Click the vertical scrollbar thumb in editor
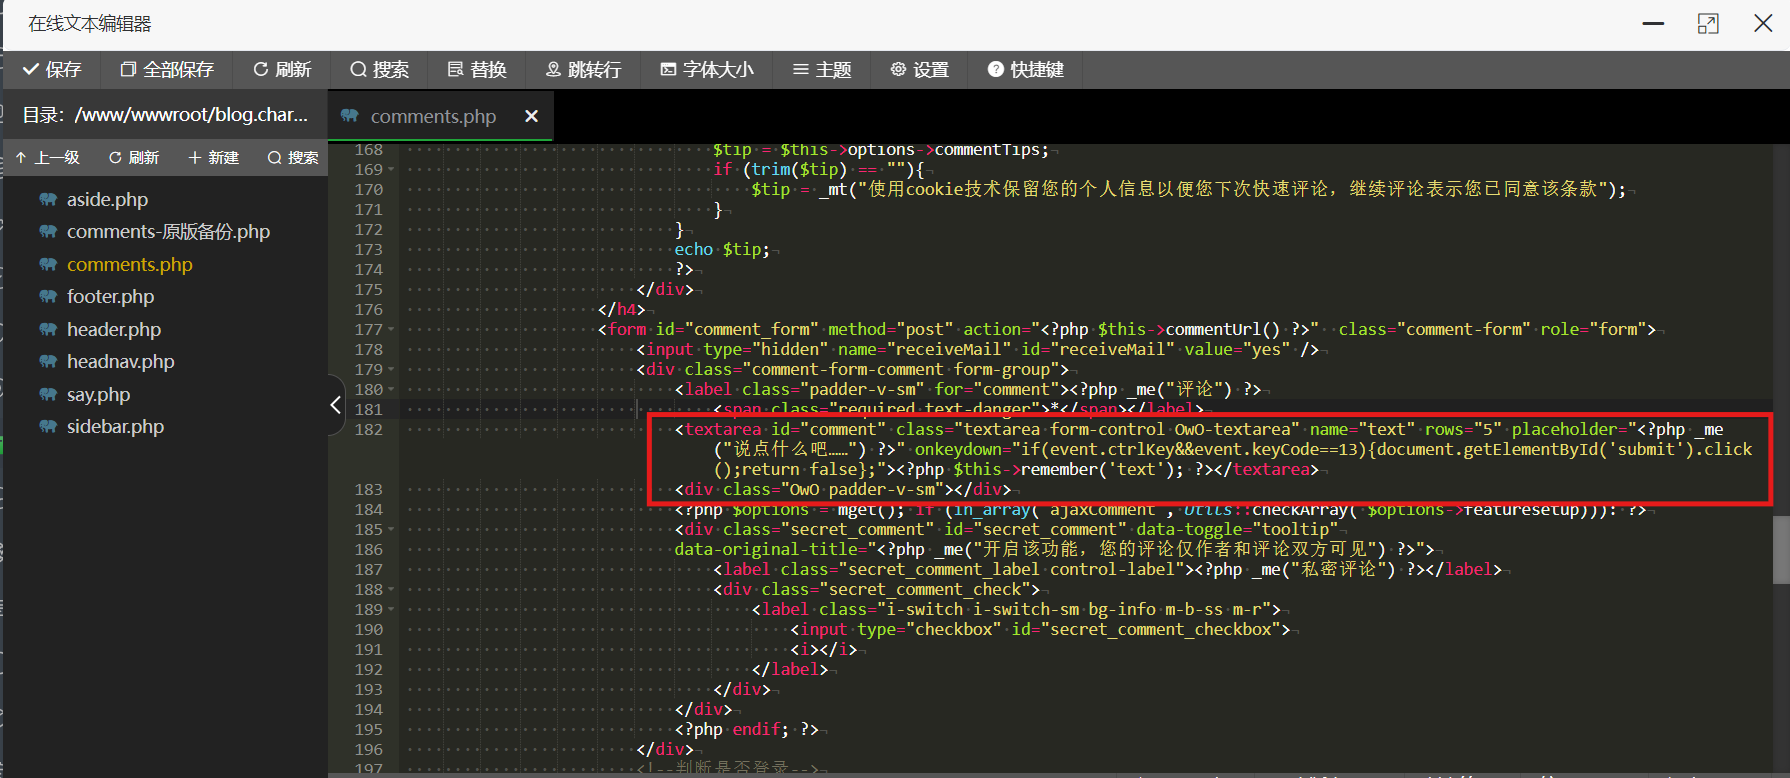The height and width of the screenshot is (778, 1790). (x=1781, y=549)
